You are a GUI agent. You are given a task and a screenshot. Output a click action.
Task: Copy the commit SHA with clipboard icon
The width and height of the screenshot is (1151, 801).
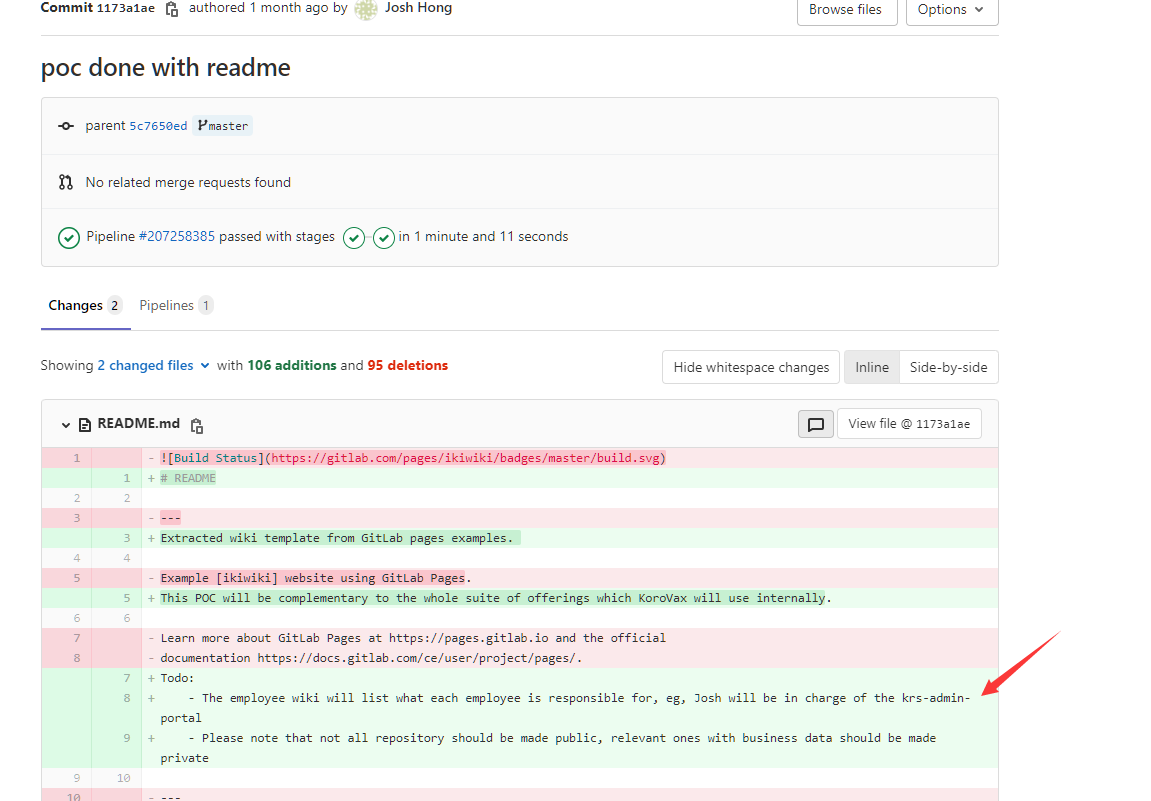172,9
